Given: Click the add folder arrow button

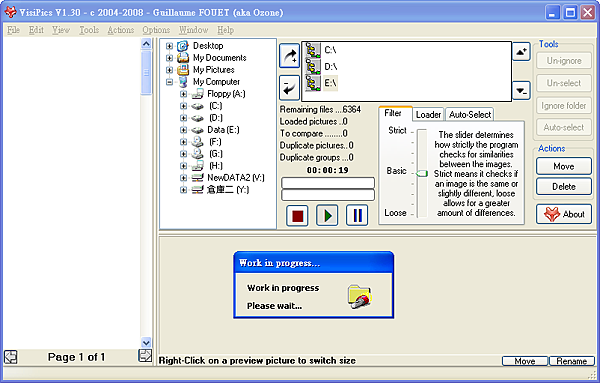Looking at the screenshot, I should click(289, 56).
